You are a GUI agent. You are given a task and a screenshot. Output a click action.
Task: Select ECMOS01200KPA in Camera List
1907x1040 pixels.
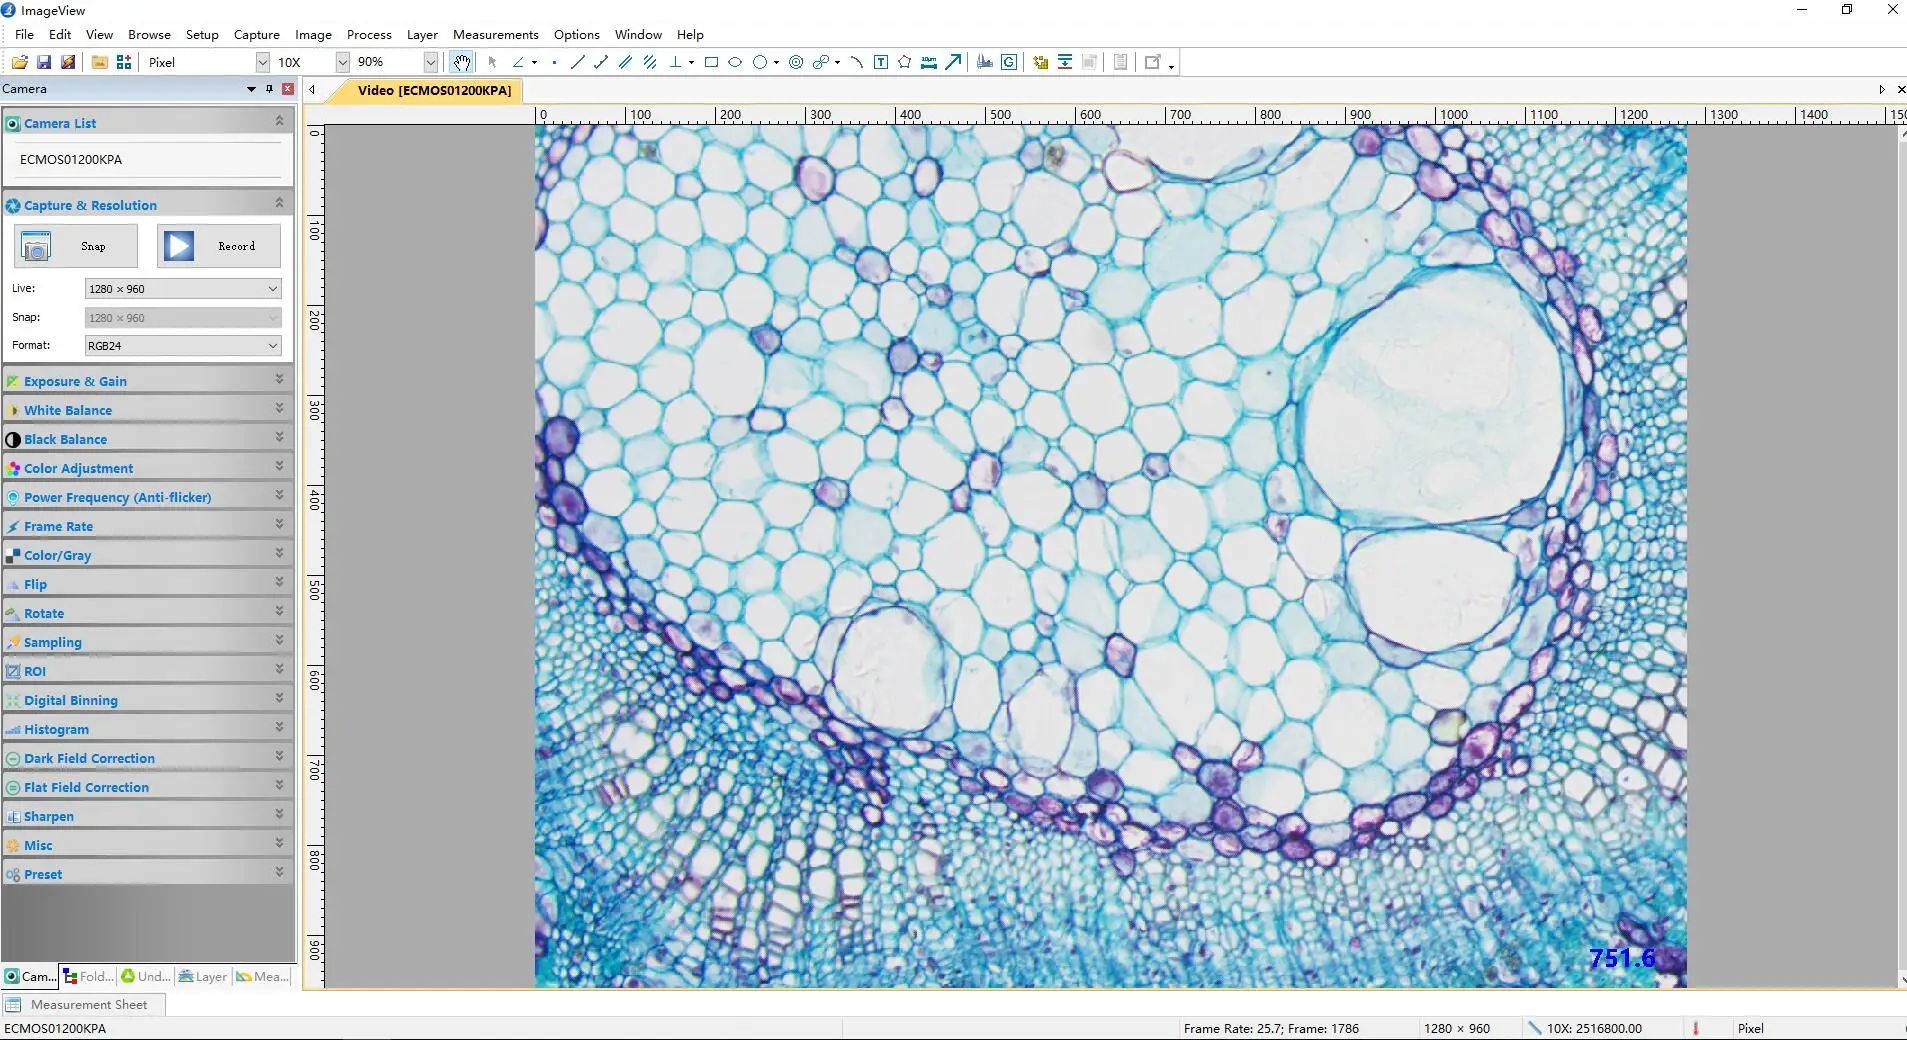[71, 159]
